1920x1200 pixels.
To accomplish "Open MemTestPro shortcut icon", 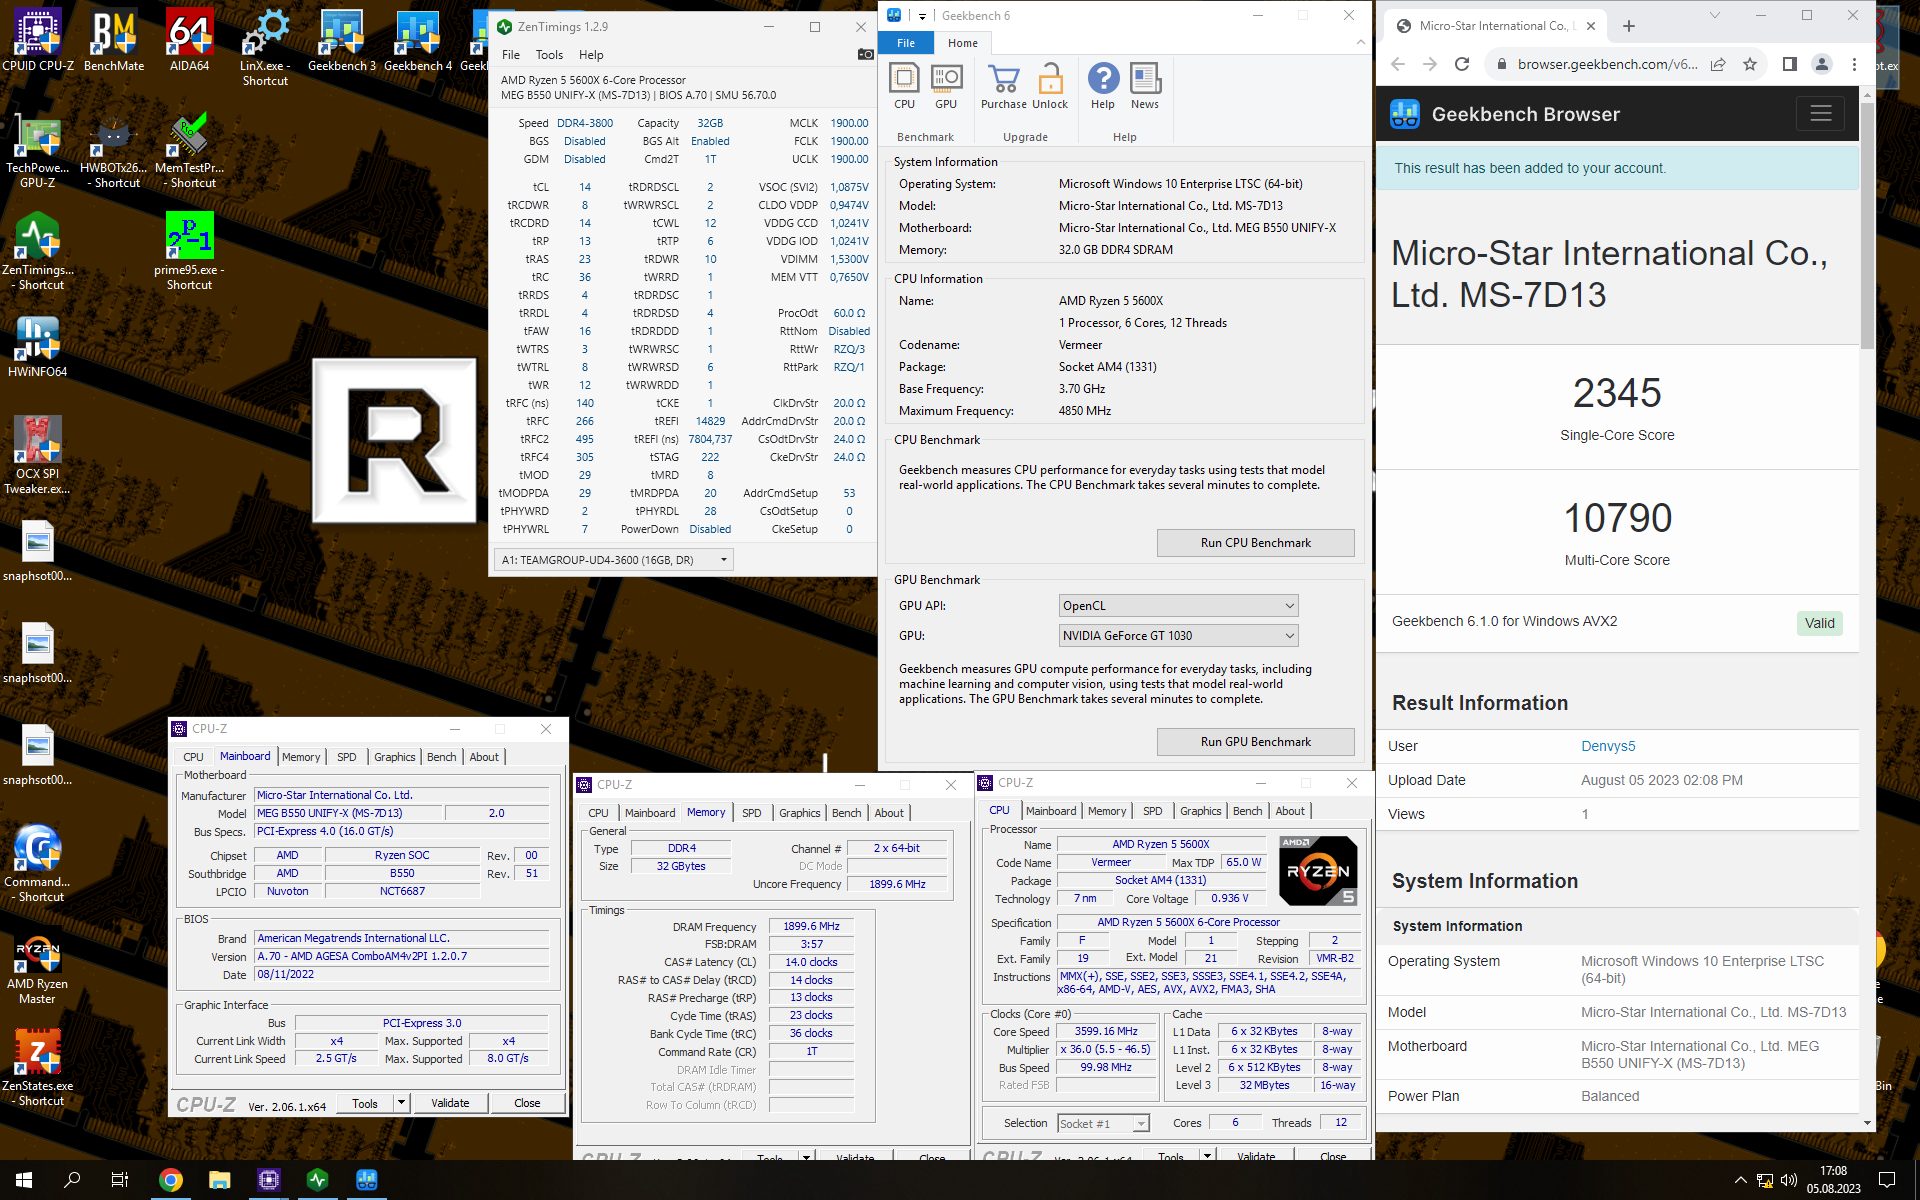I will tap(189, 150).
